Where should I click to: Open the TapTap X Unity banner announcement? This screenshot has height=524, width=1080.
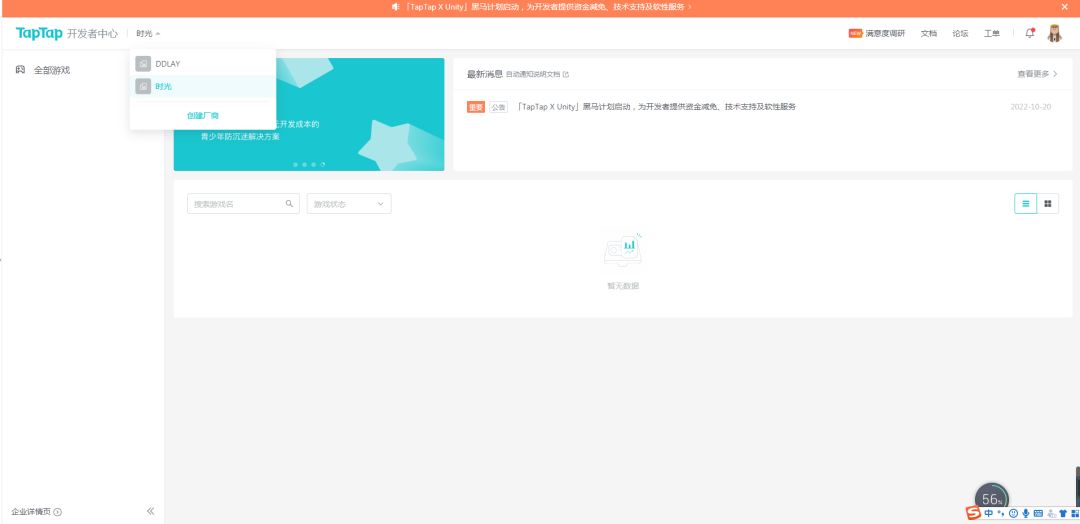tap(547, 7)
